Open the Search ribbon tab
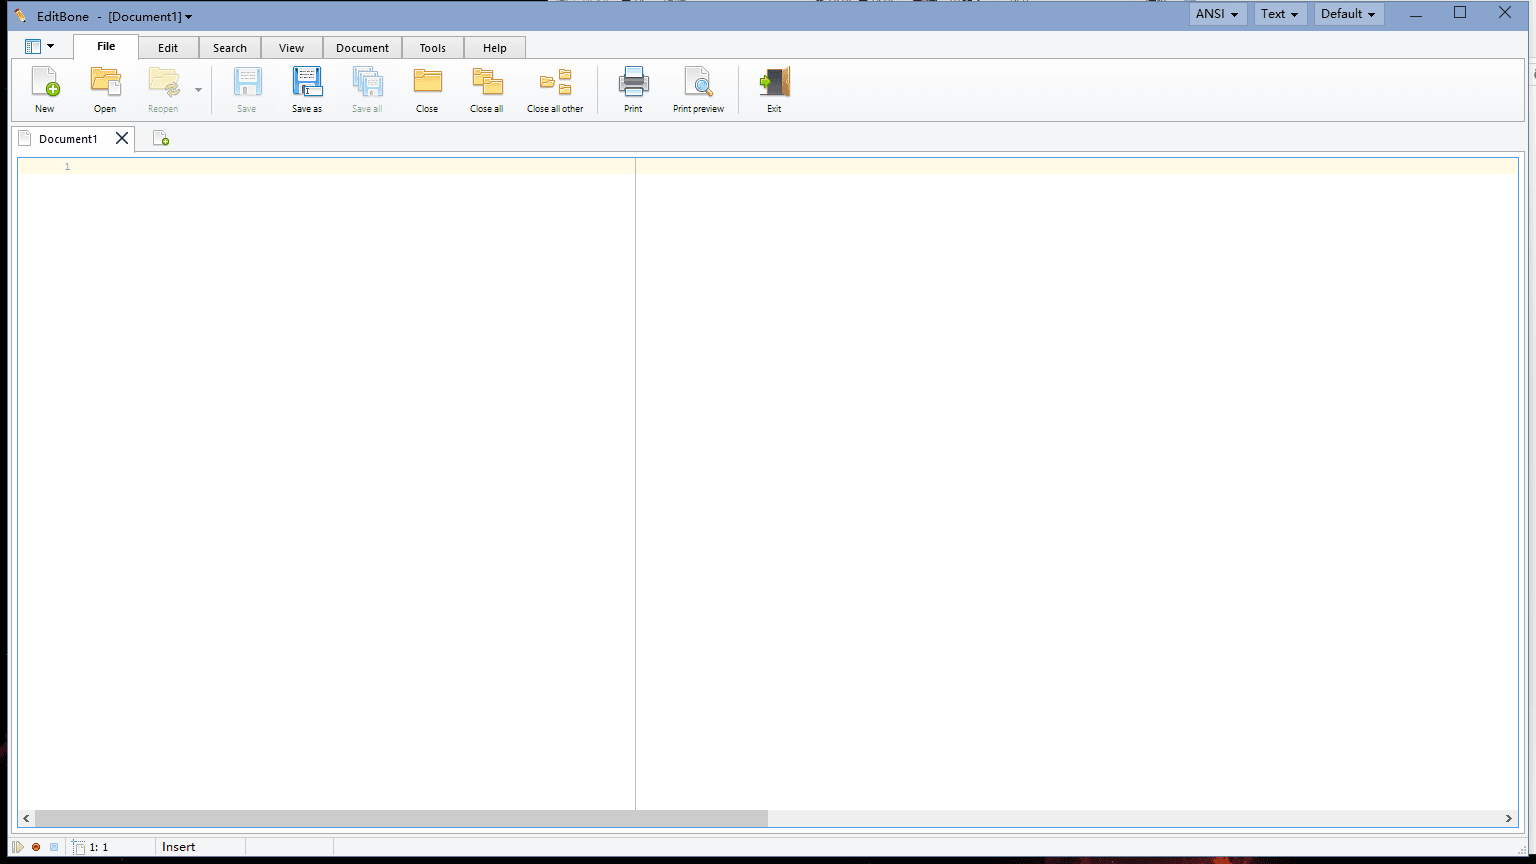 click(230, 48)
